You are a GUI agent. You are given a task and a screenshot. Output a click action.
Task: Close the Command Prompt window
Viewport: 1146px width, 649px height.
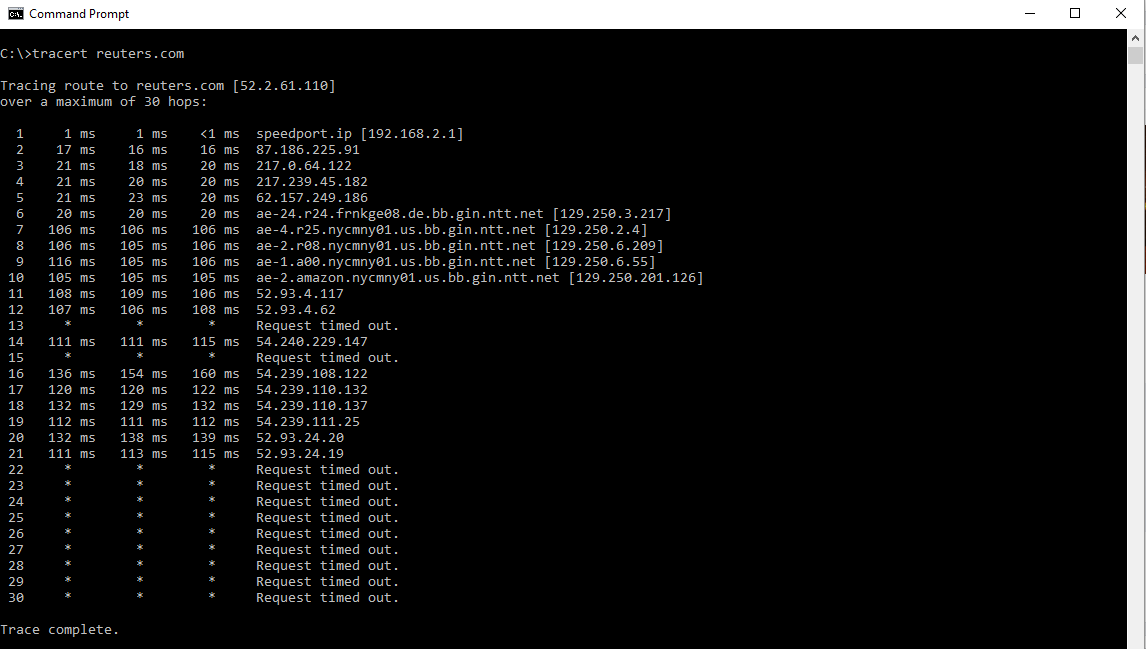pyautogui.click(x=1120, y=13)
